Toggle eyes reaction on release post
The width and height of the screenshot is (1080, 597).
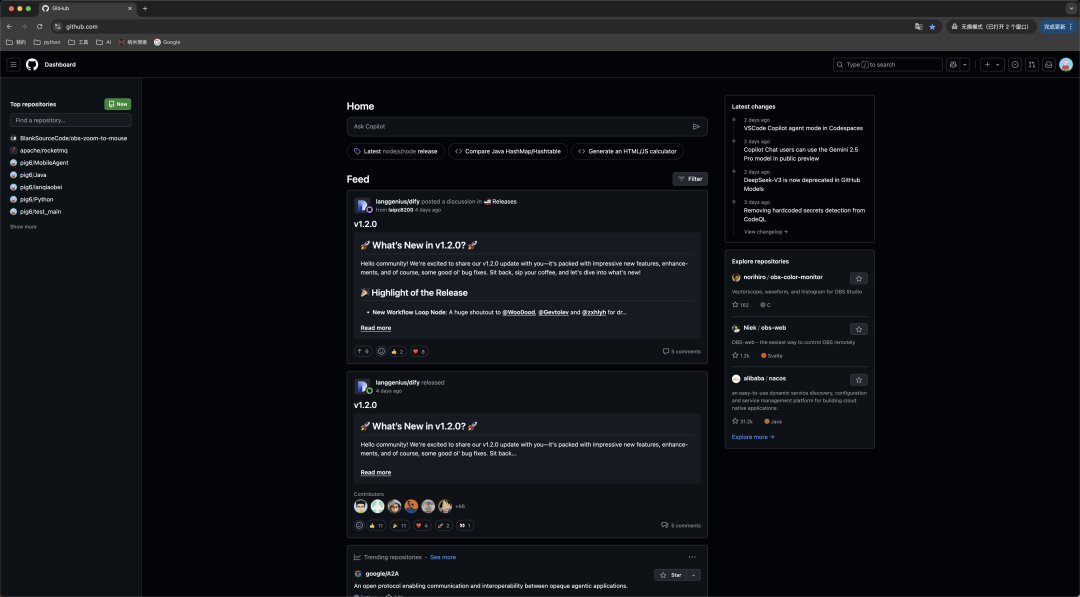(465, 526)
